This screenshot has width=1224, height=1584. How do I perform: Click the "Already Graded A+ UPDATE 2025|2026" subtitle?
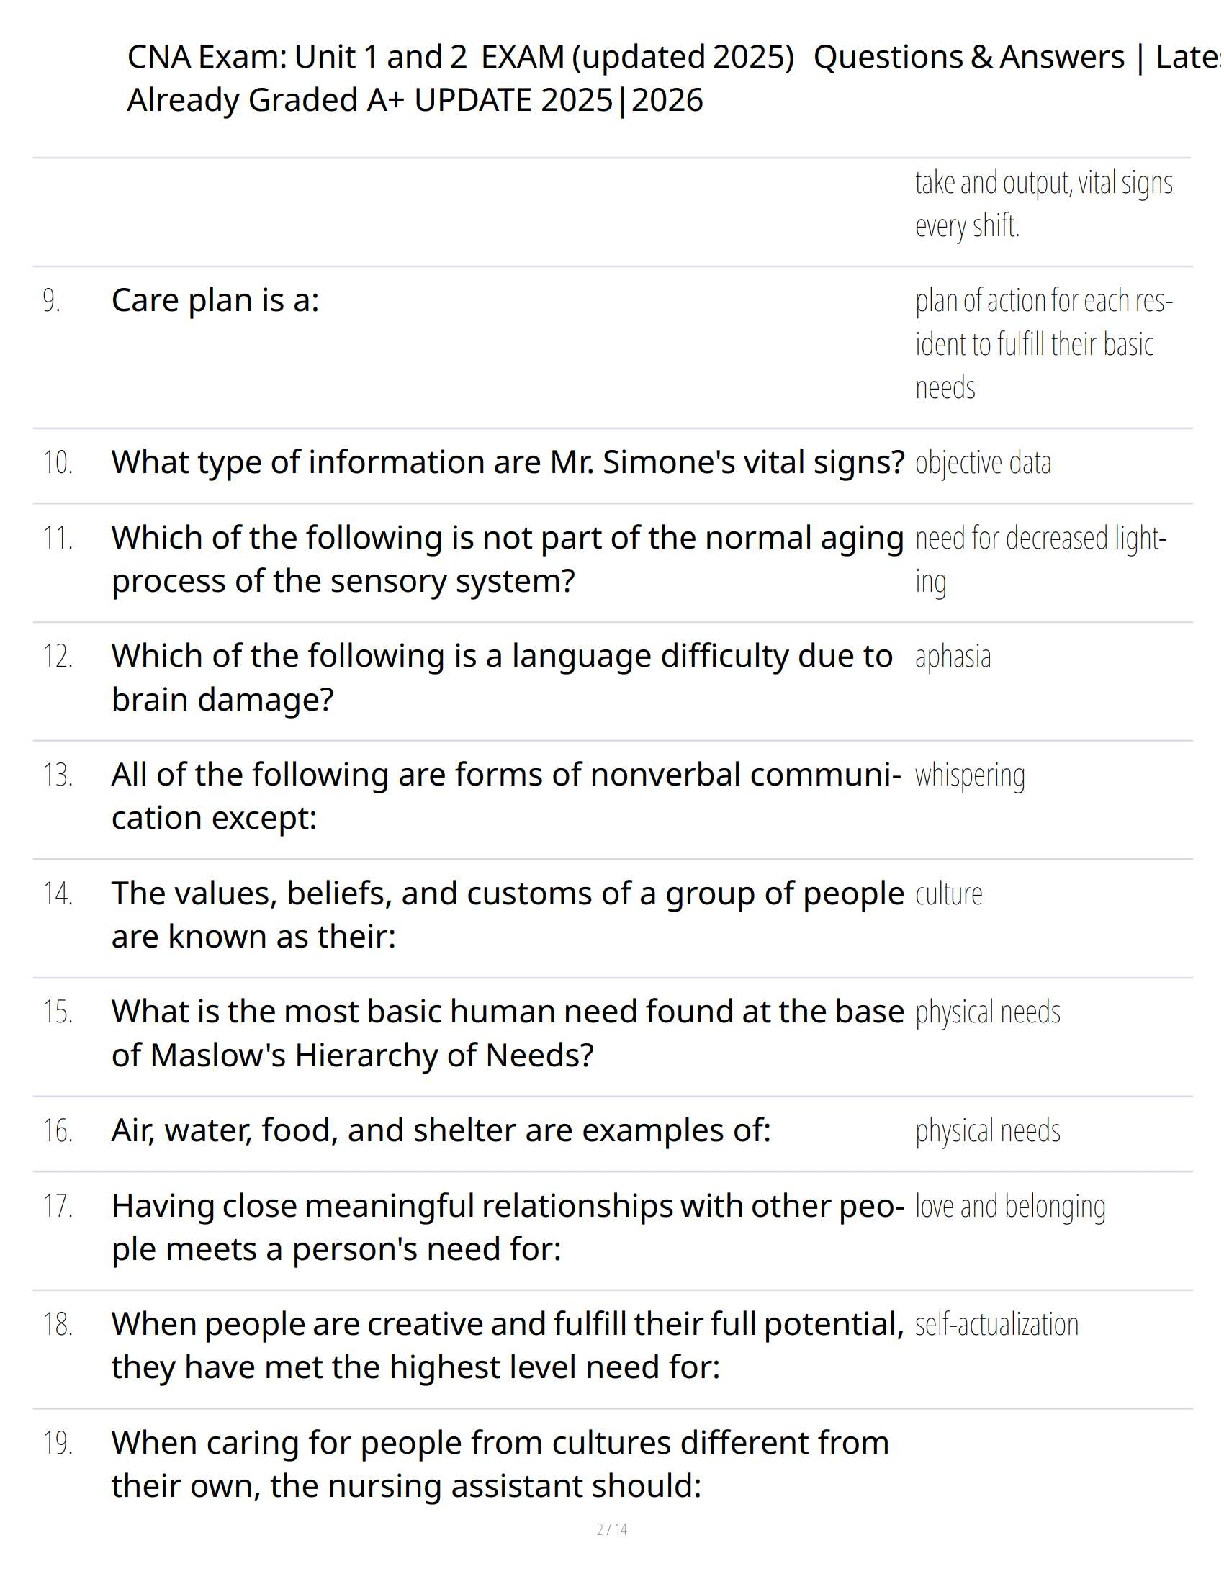(x=414, y=100)
